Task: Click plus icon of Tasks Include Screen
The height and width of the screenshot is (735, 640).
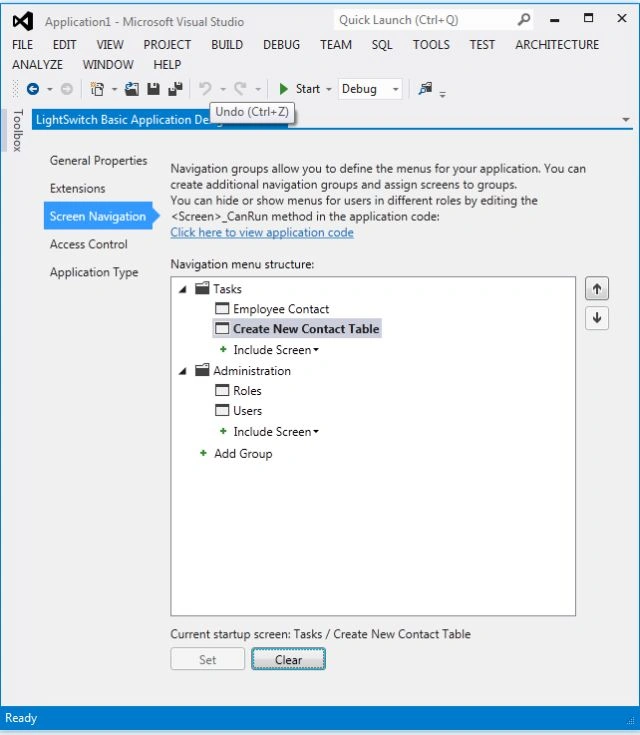Action: (x=223, y=349)
